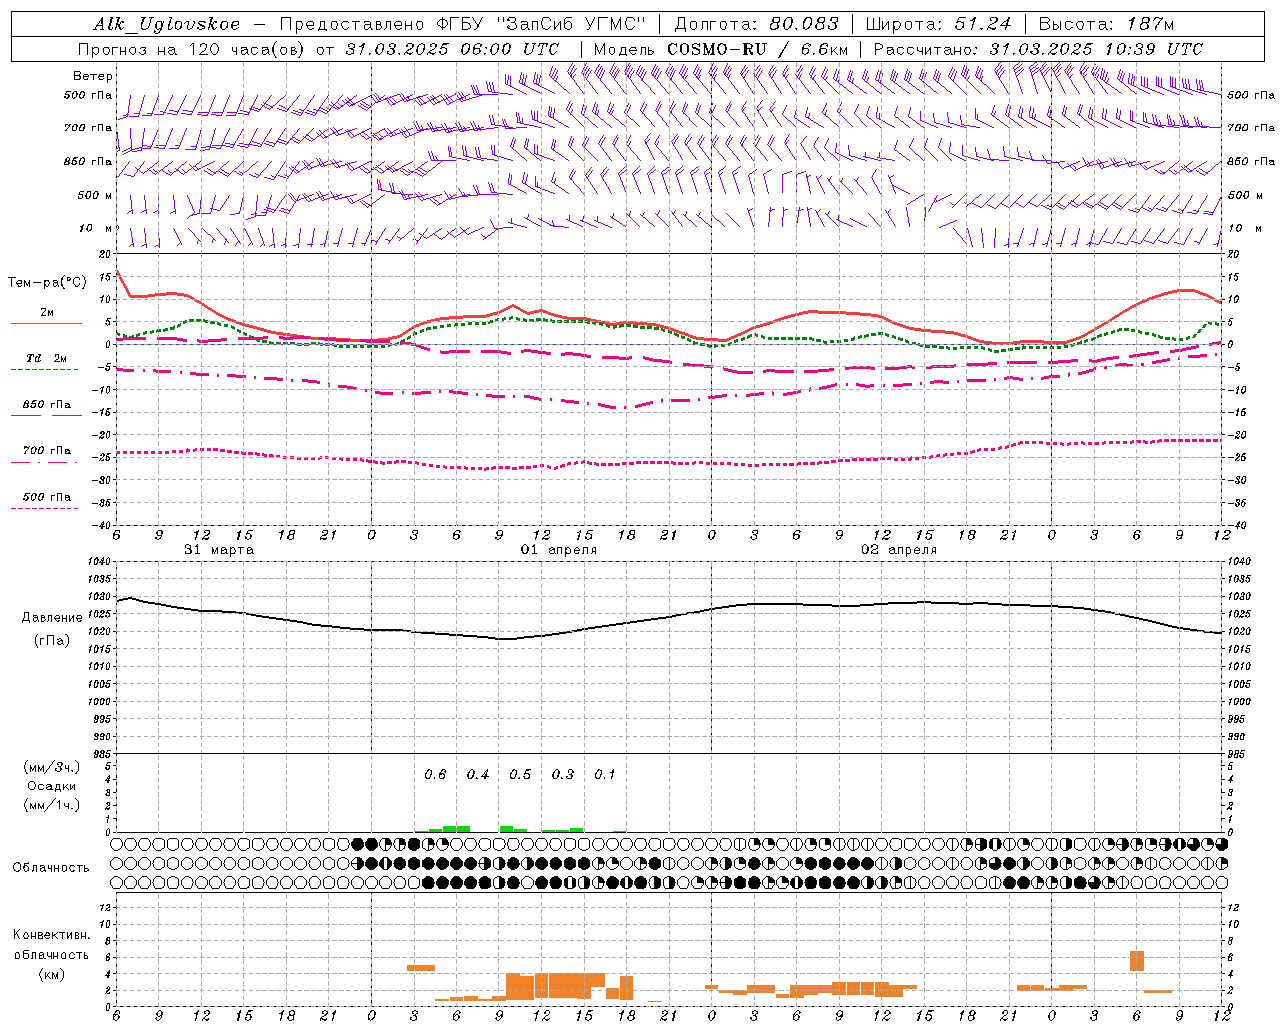The height and width of the screenshot is (1024, 1280).
Task: Click the station name Alk_Uglovskoe in the header
Action: point(166,24)
